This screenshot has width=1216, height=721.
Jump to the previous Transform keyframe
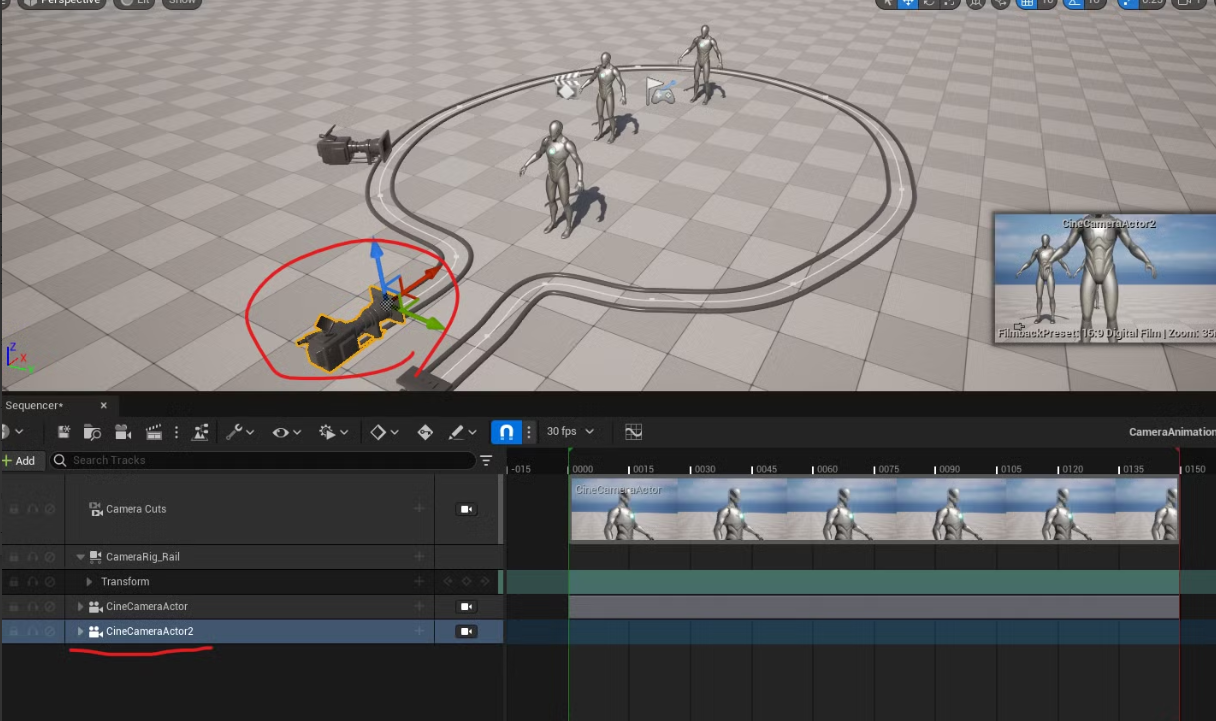pos(448,582)
